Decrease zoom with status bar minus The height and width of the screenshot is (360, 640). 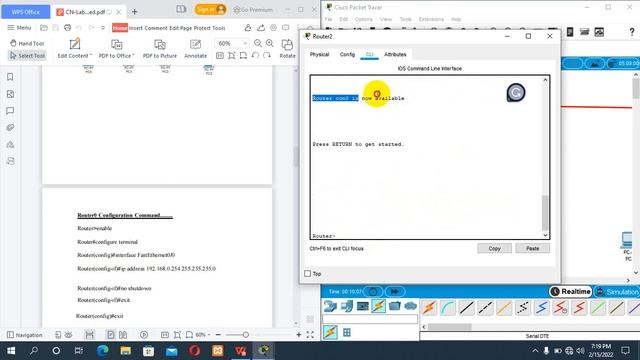click(x=218, y=335)
